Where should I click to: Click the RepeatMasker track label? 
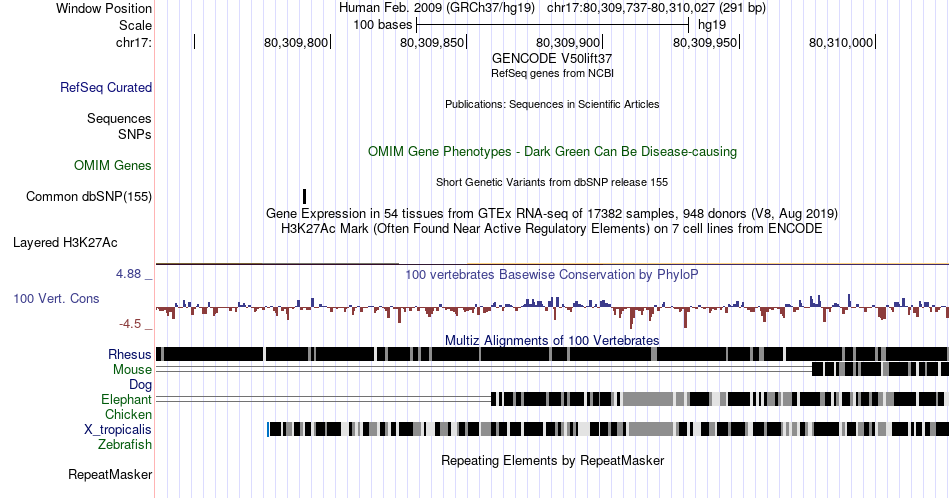110,474
